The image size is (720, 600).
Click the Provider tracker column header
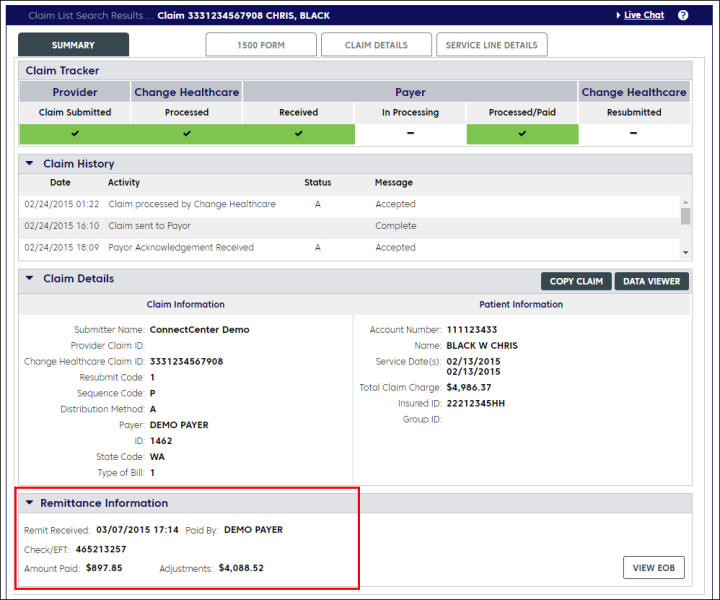click(x=75, y=92)
